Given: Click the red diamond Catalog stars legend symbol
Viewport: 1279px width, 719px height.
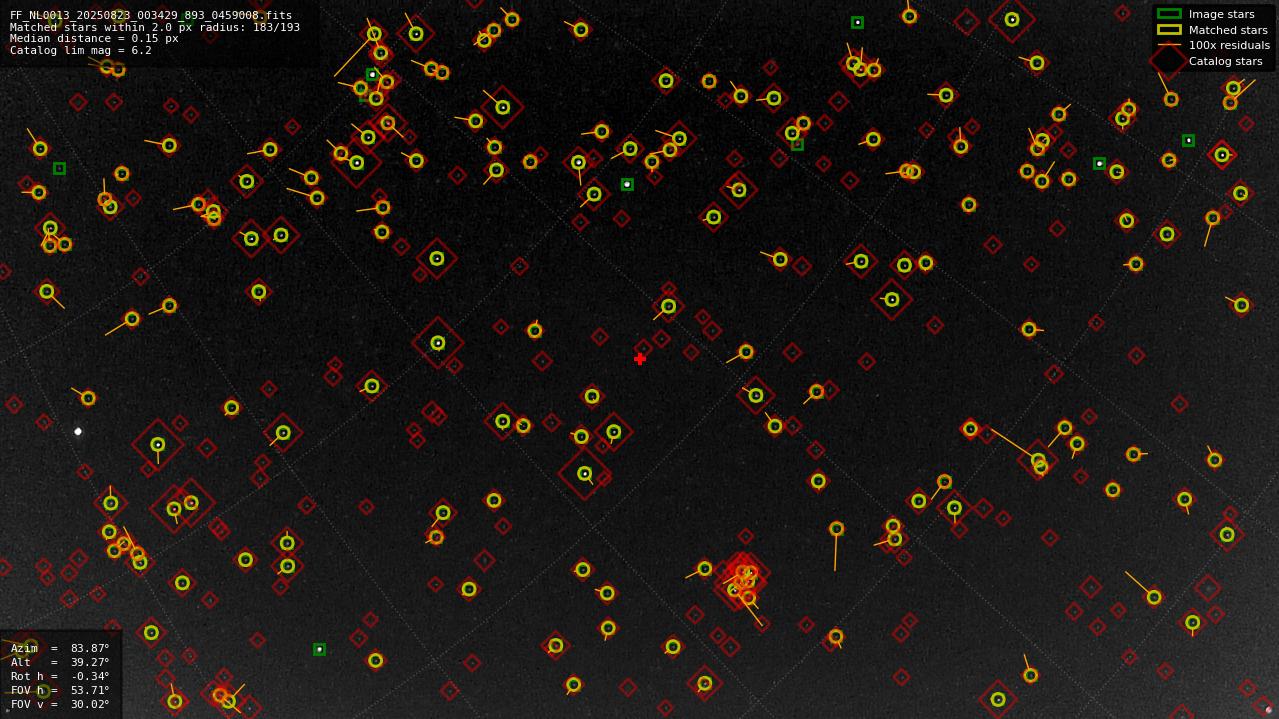Looking at the screenshot, I should point(1169,60).
